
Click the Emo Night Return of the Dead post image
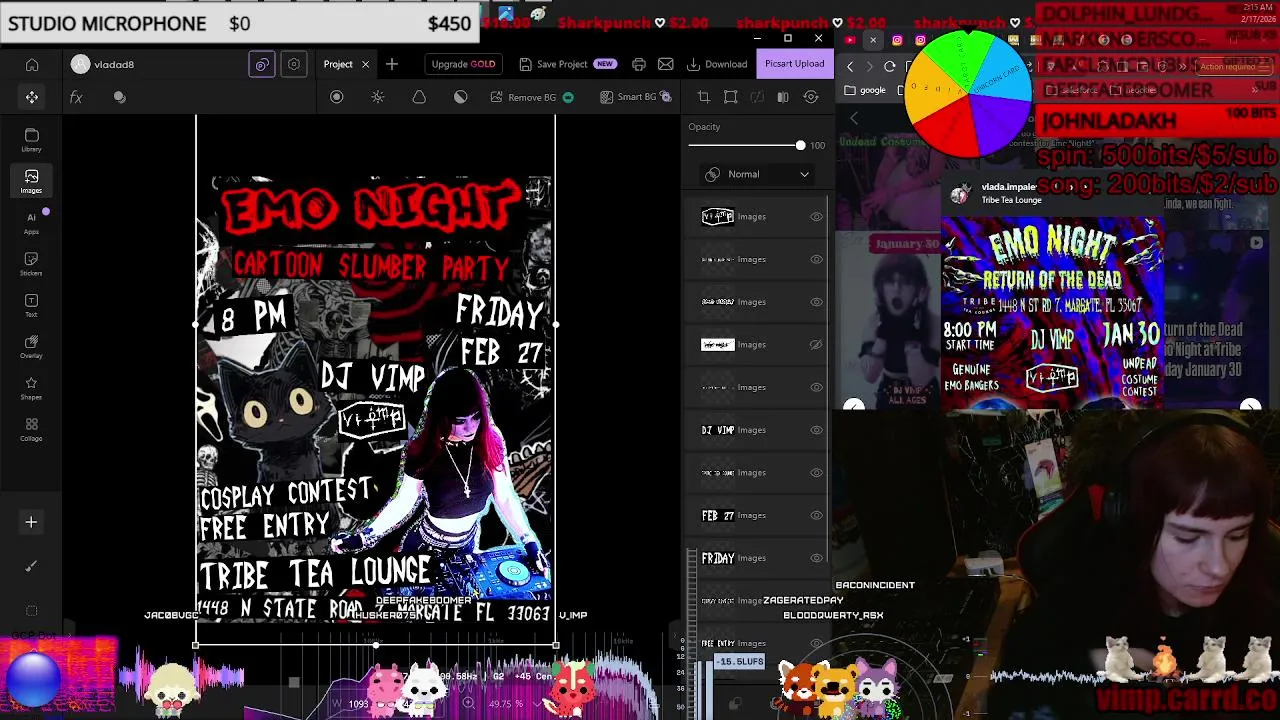point(1052,313)
